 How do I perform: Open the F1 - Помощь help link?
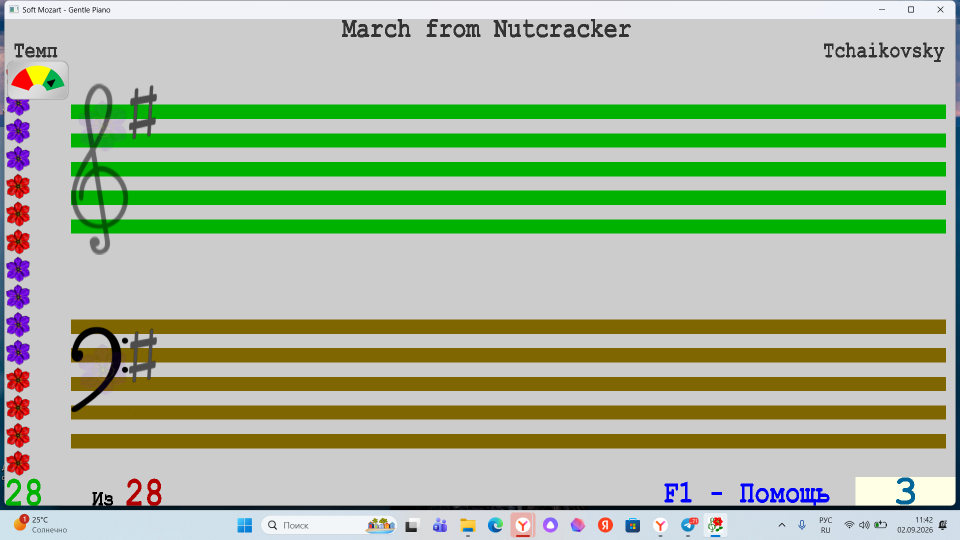pyautogui.click(x=746, y=493)
